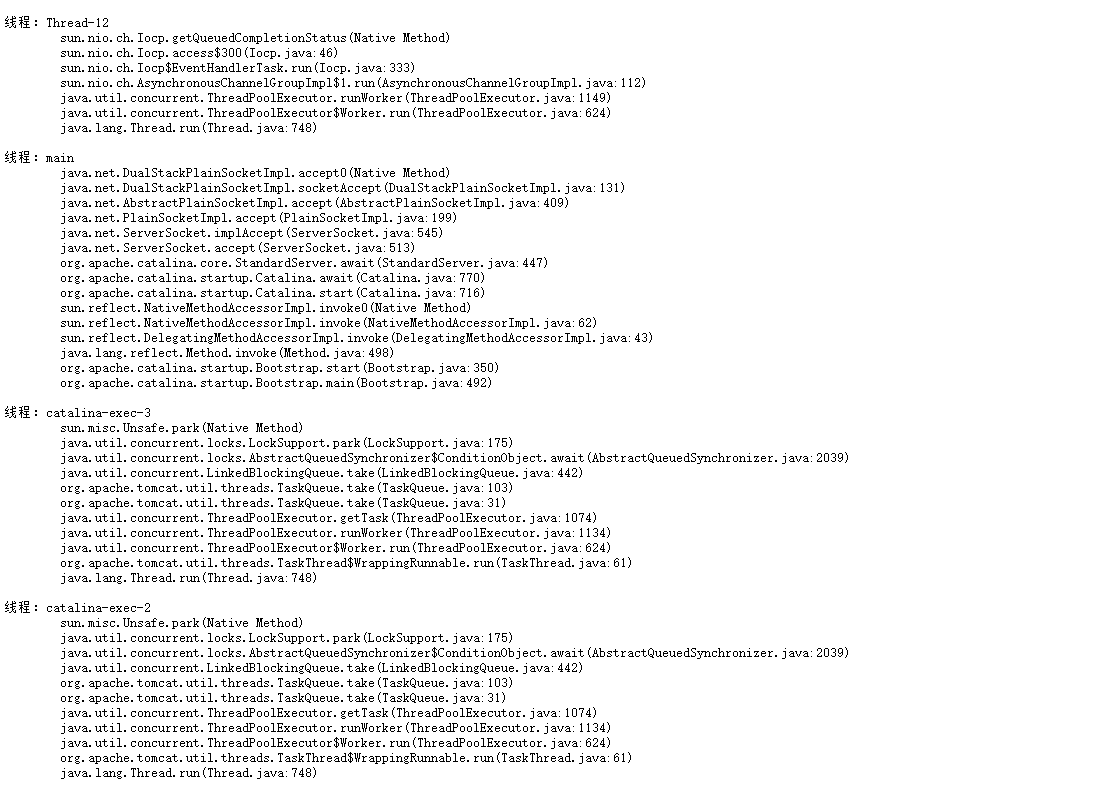This screenshot has height=791, width=1097.
Task: Click the AsynchronousChannelGroupImpl$1.run line
Action: click(x=353, y=83)
